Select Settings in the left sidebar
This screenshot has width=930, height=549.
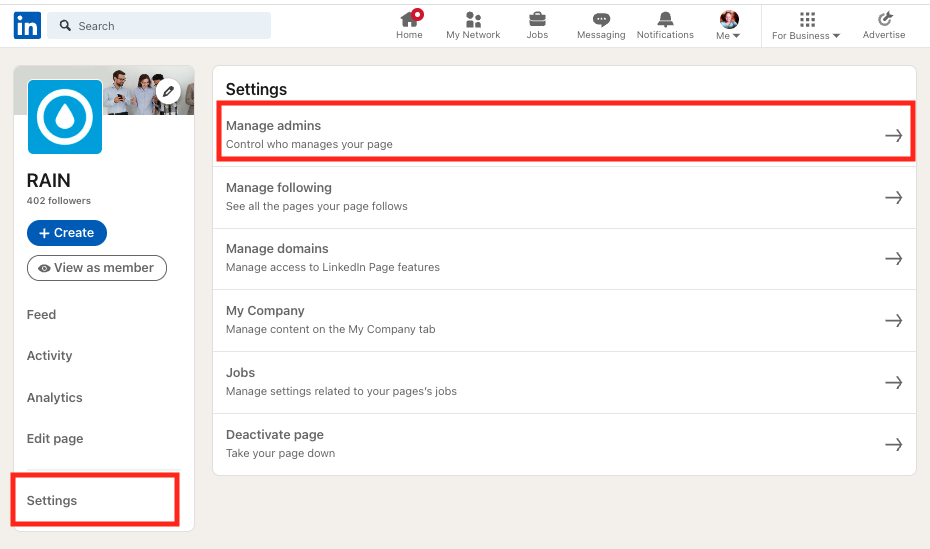(x=52, y=500)
